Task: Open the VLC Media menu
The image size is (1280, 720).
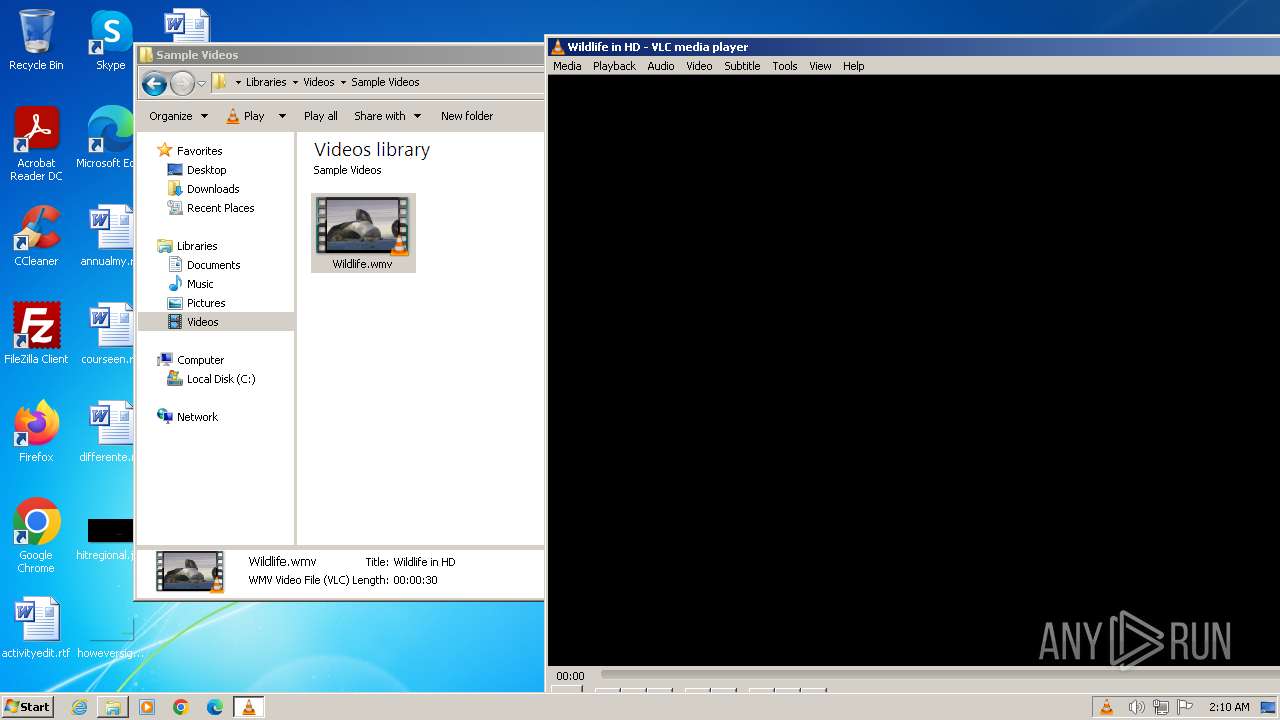Action: pos(567,66)
